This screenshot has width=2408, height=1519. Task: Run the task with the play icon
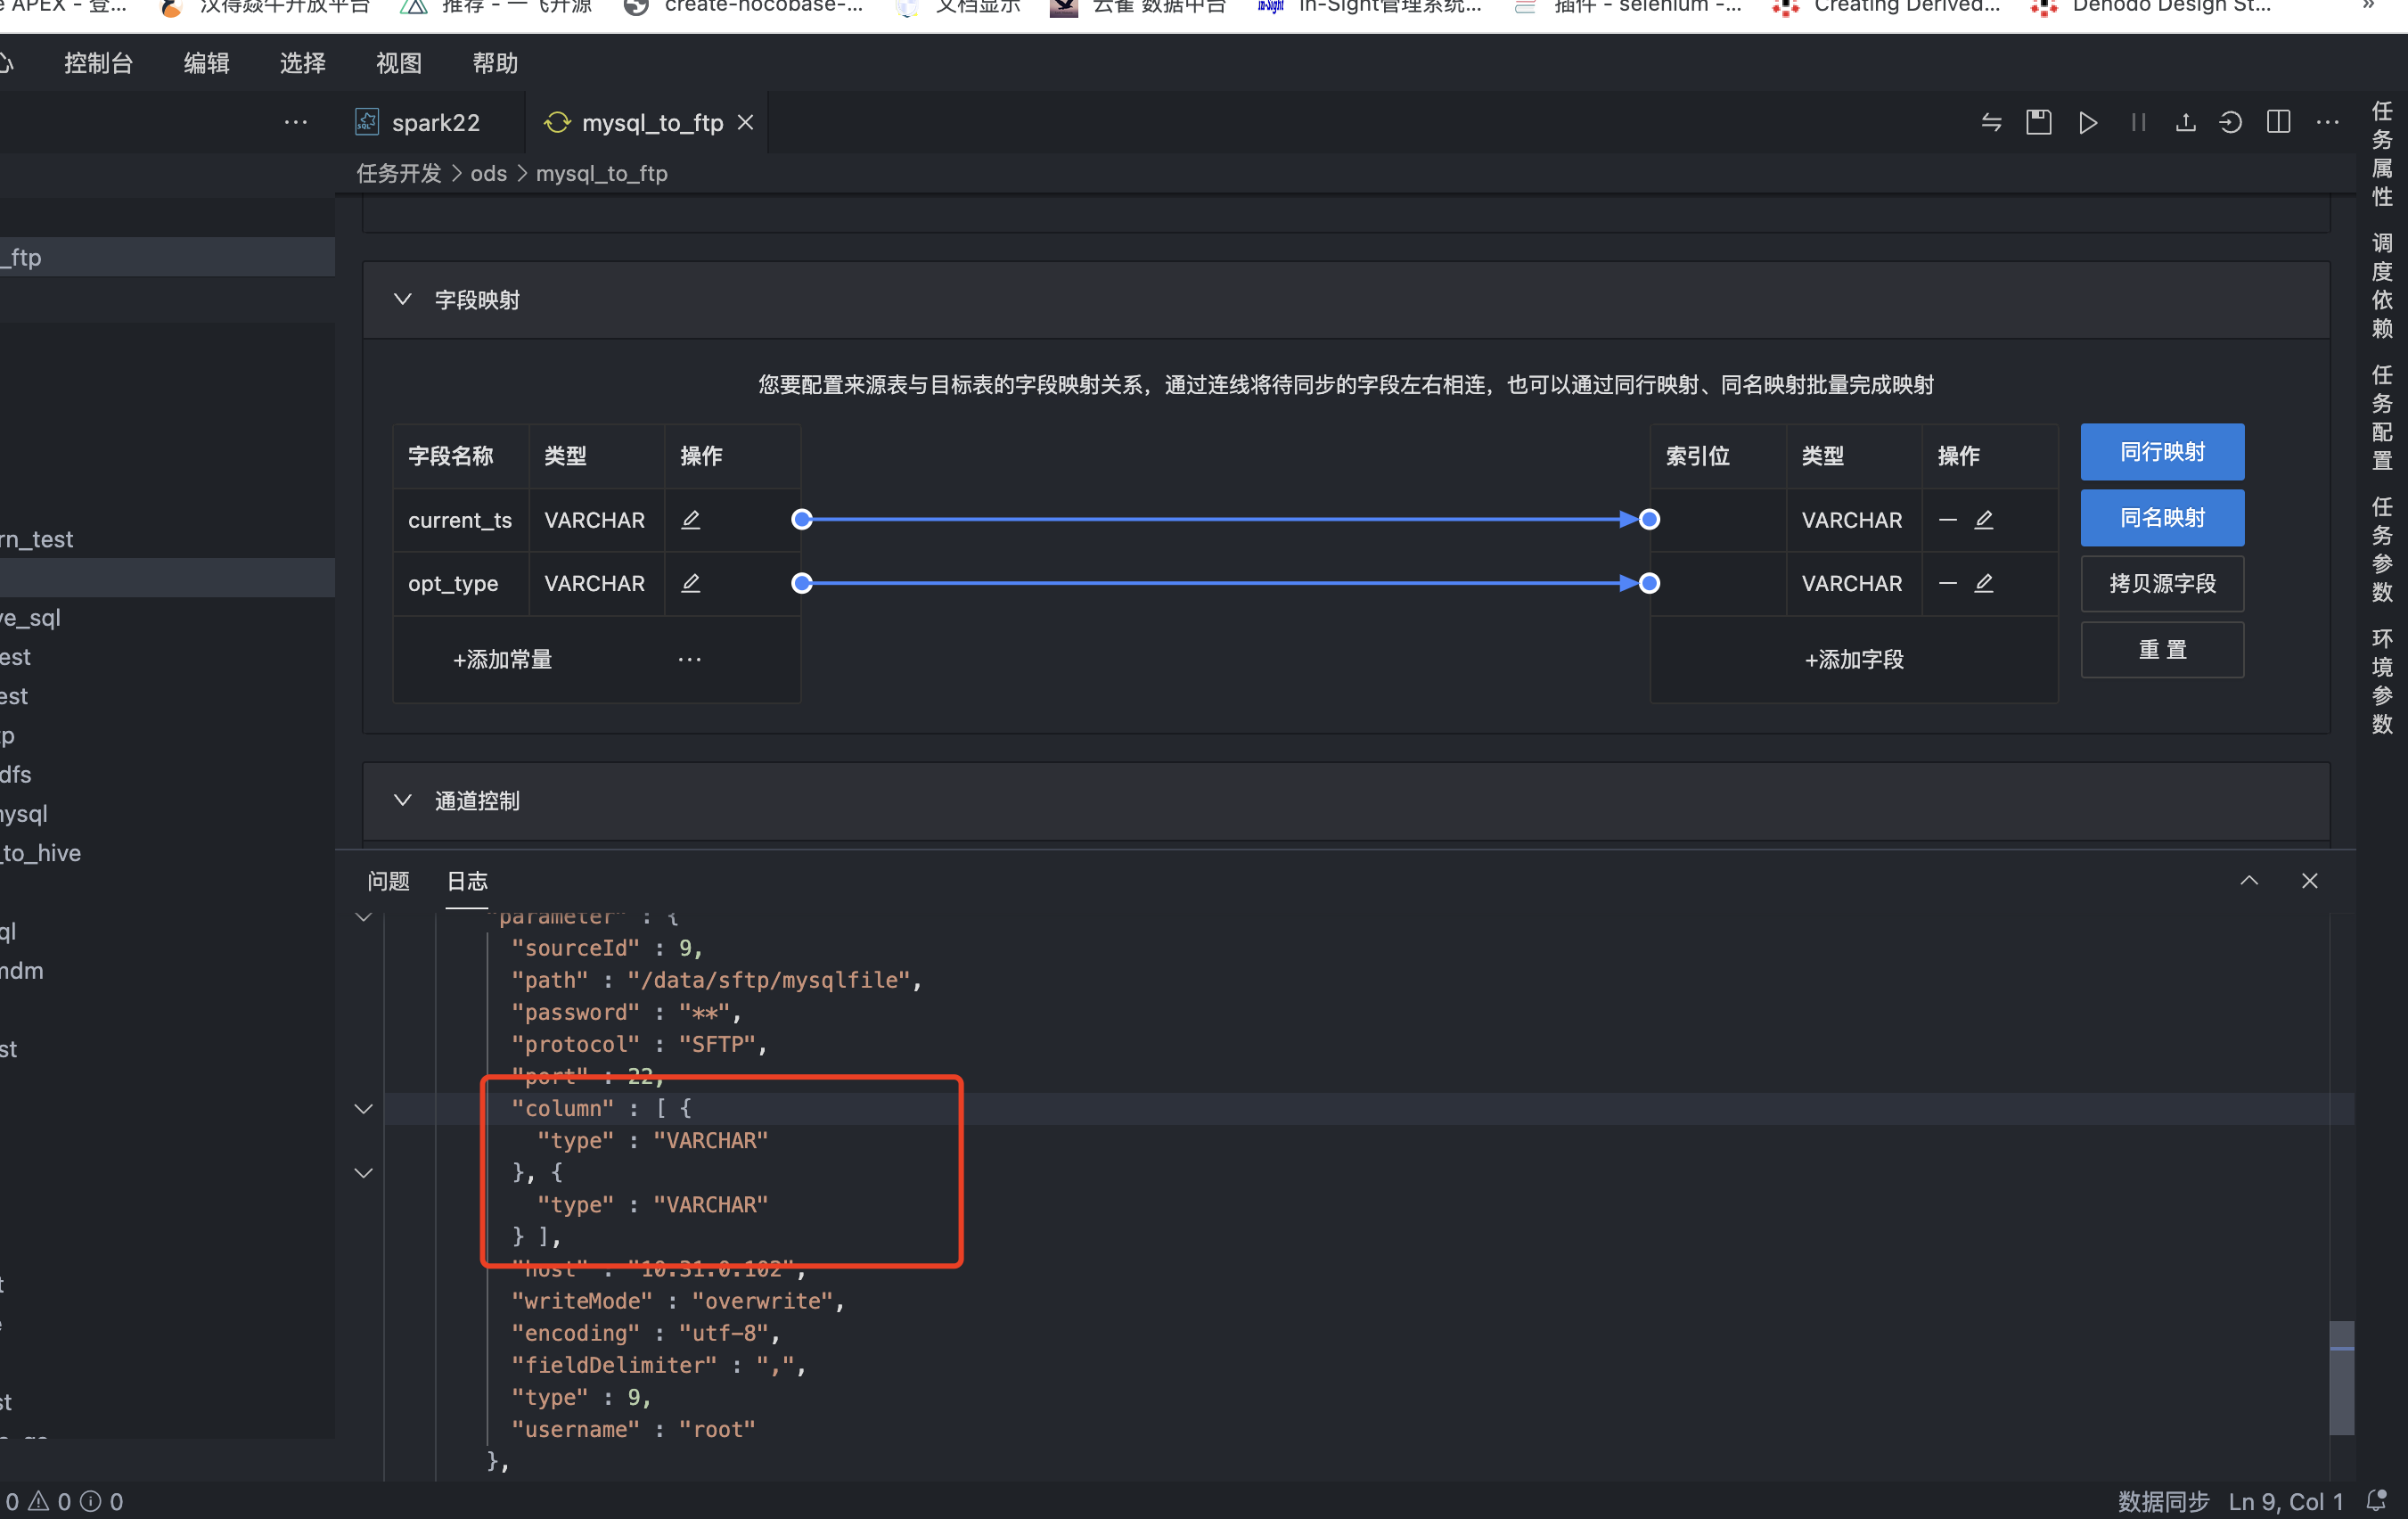[x=2087, y=123]
